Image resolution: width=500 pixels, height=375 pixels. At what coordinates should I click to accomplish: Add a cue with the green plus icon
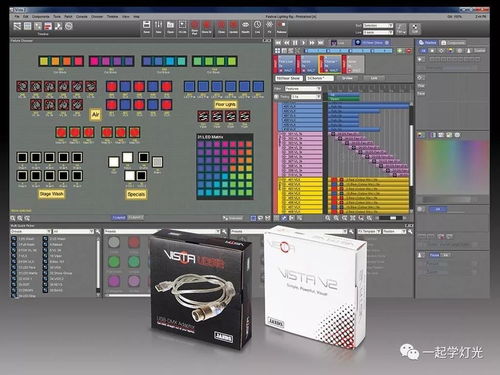click(400, 51)
